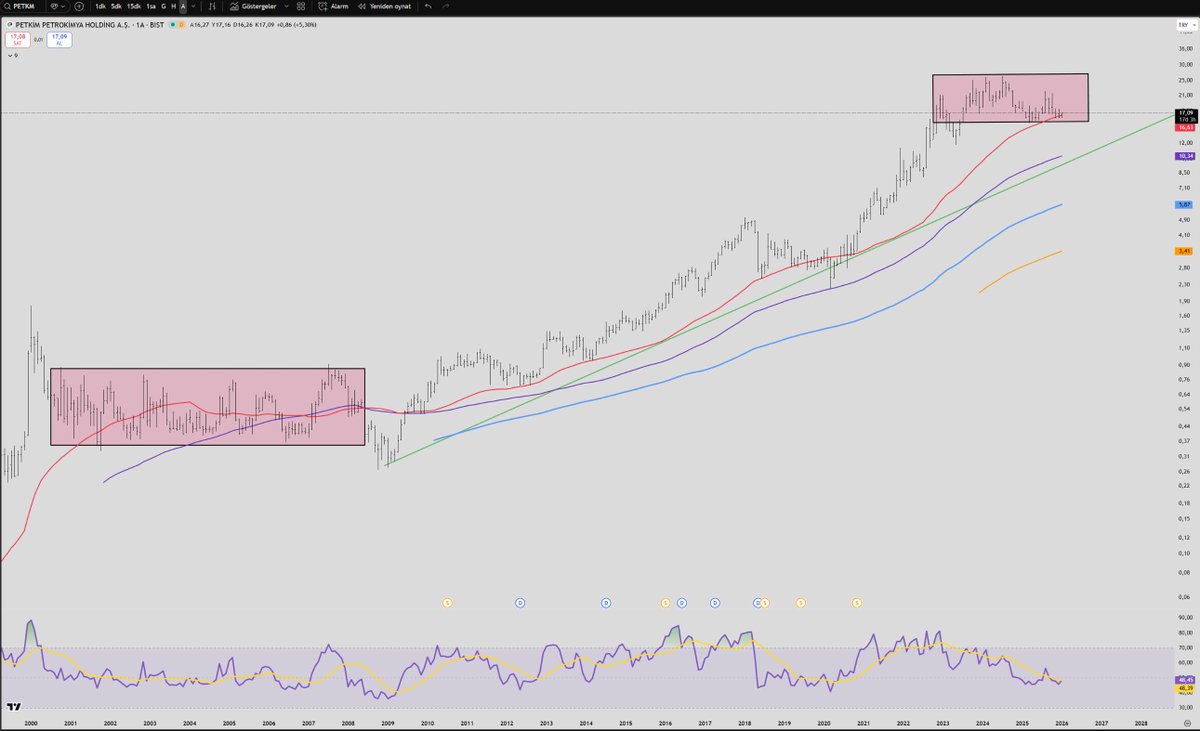Click the blue 5,87 price label
The image size is (1200, 731).
(x=1186, y=204)
